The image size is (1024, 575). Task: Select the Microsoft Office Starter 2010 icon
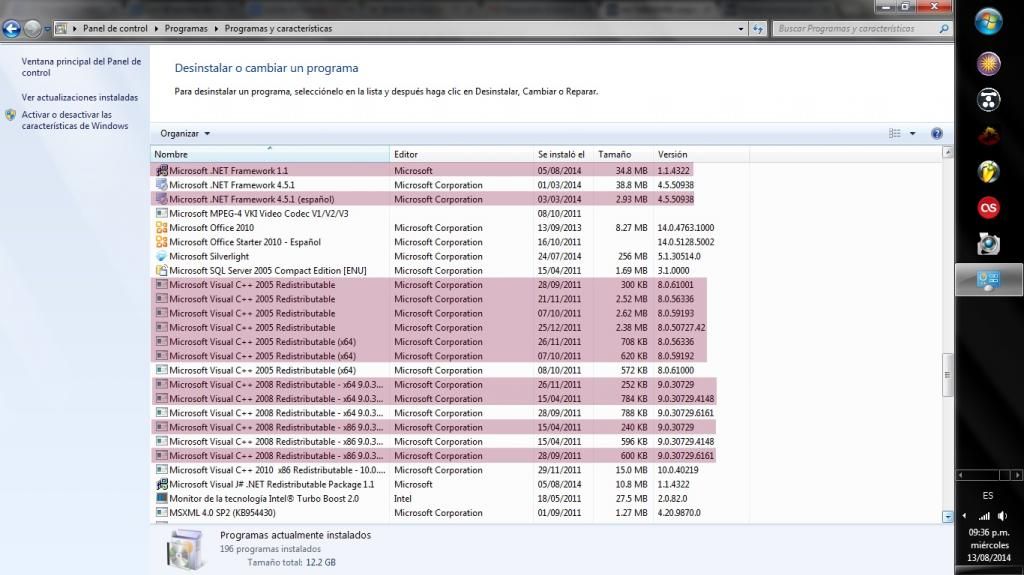pyautogui.click(x=161, y=242)
